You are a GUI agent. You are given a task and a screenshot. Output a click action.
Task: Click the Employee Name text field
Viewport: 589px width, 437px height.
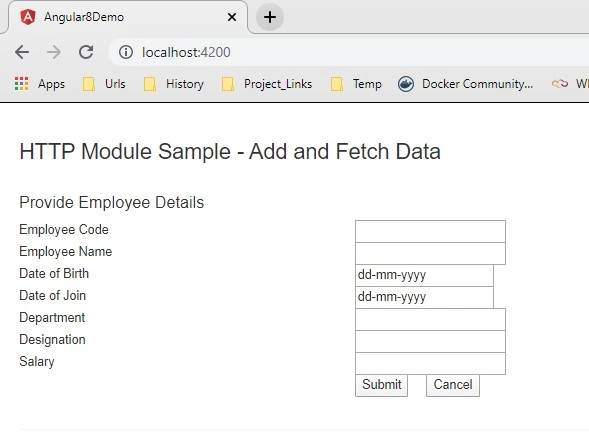[430, 253]
